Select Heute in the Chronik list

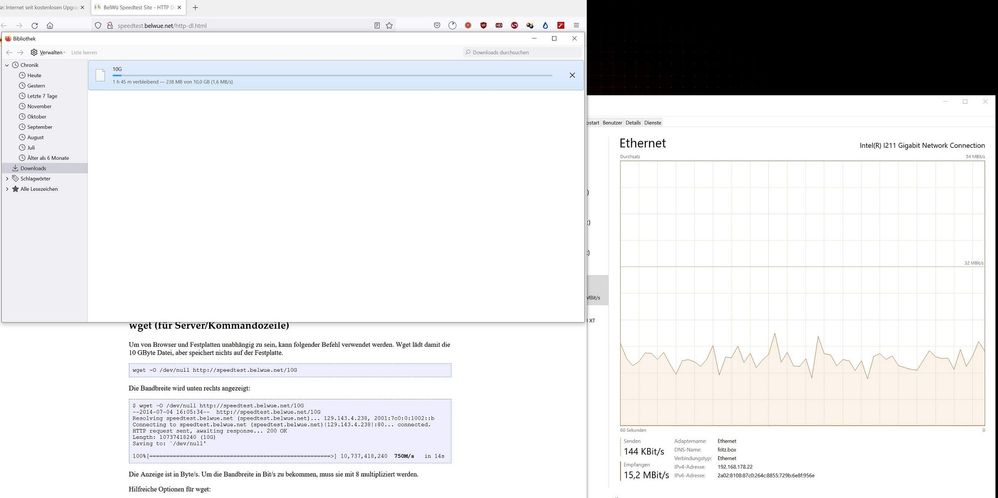(x=34, y=75)
